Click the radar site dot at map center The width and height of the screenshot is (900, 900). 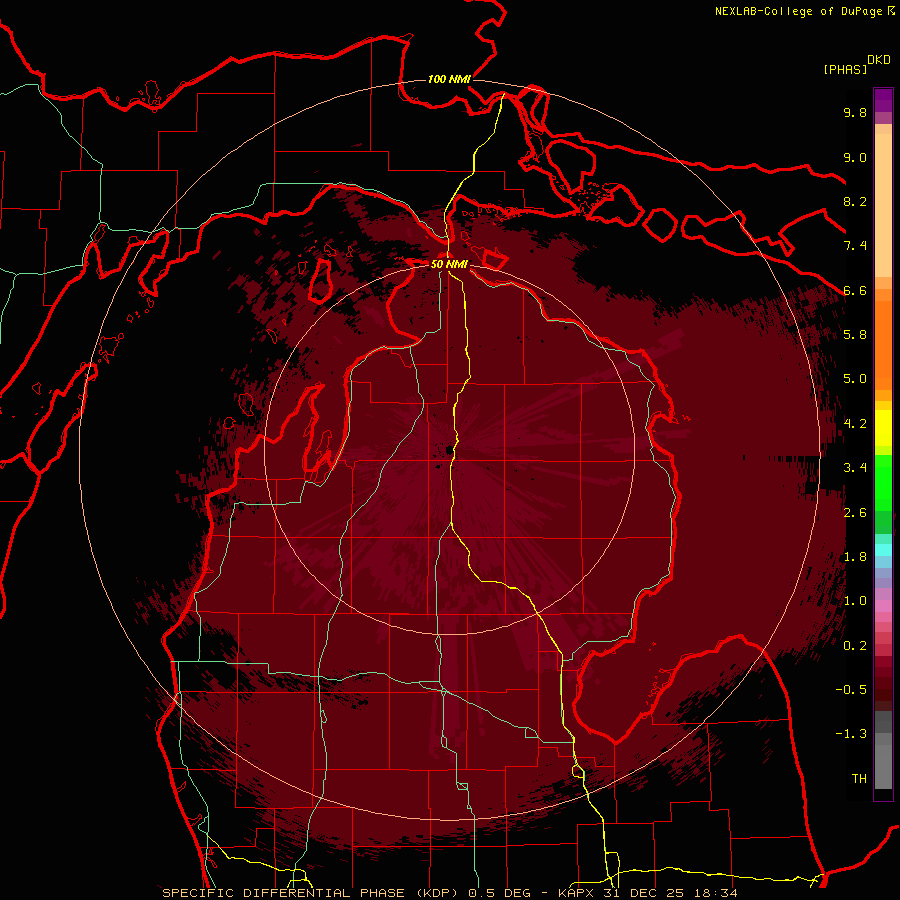[x=449, y=451]
